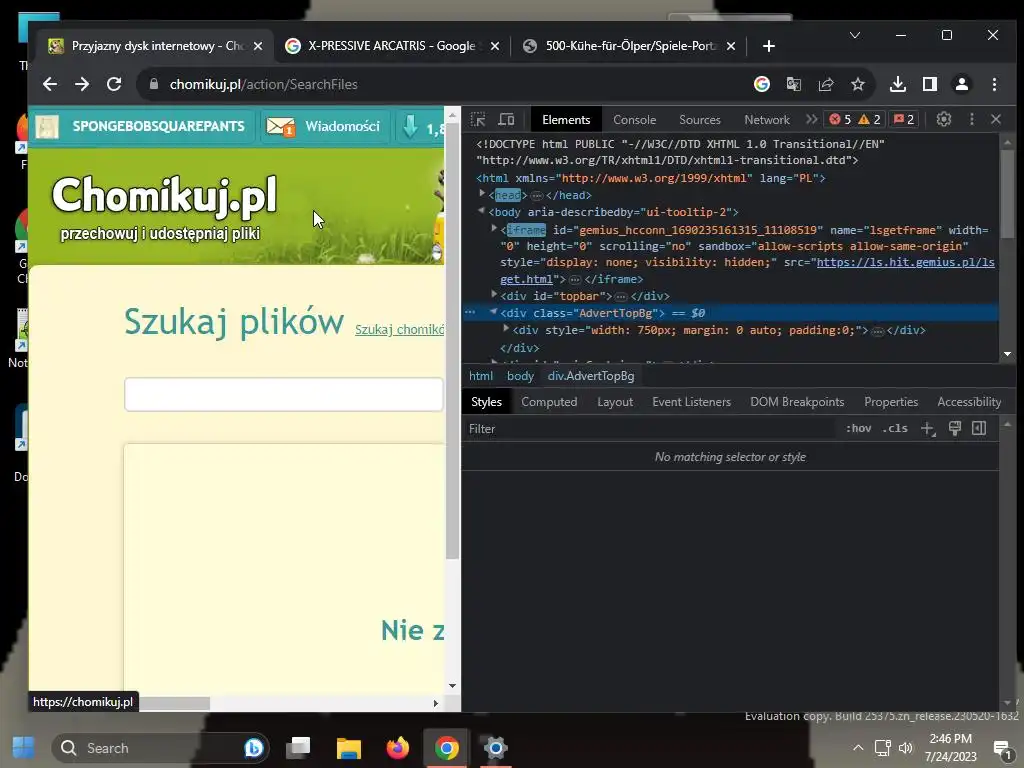Image resolution: width=1024 pixels, height=768 pixels.
Task: Open Wiadomości messages
Action: [x=324, y=126]
